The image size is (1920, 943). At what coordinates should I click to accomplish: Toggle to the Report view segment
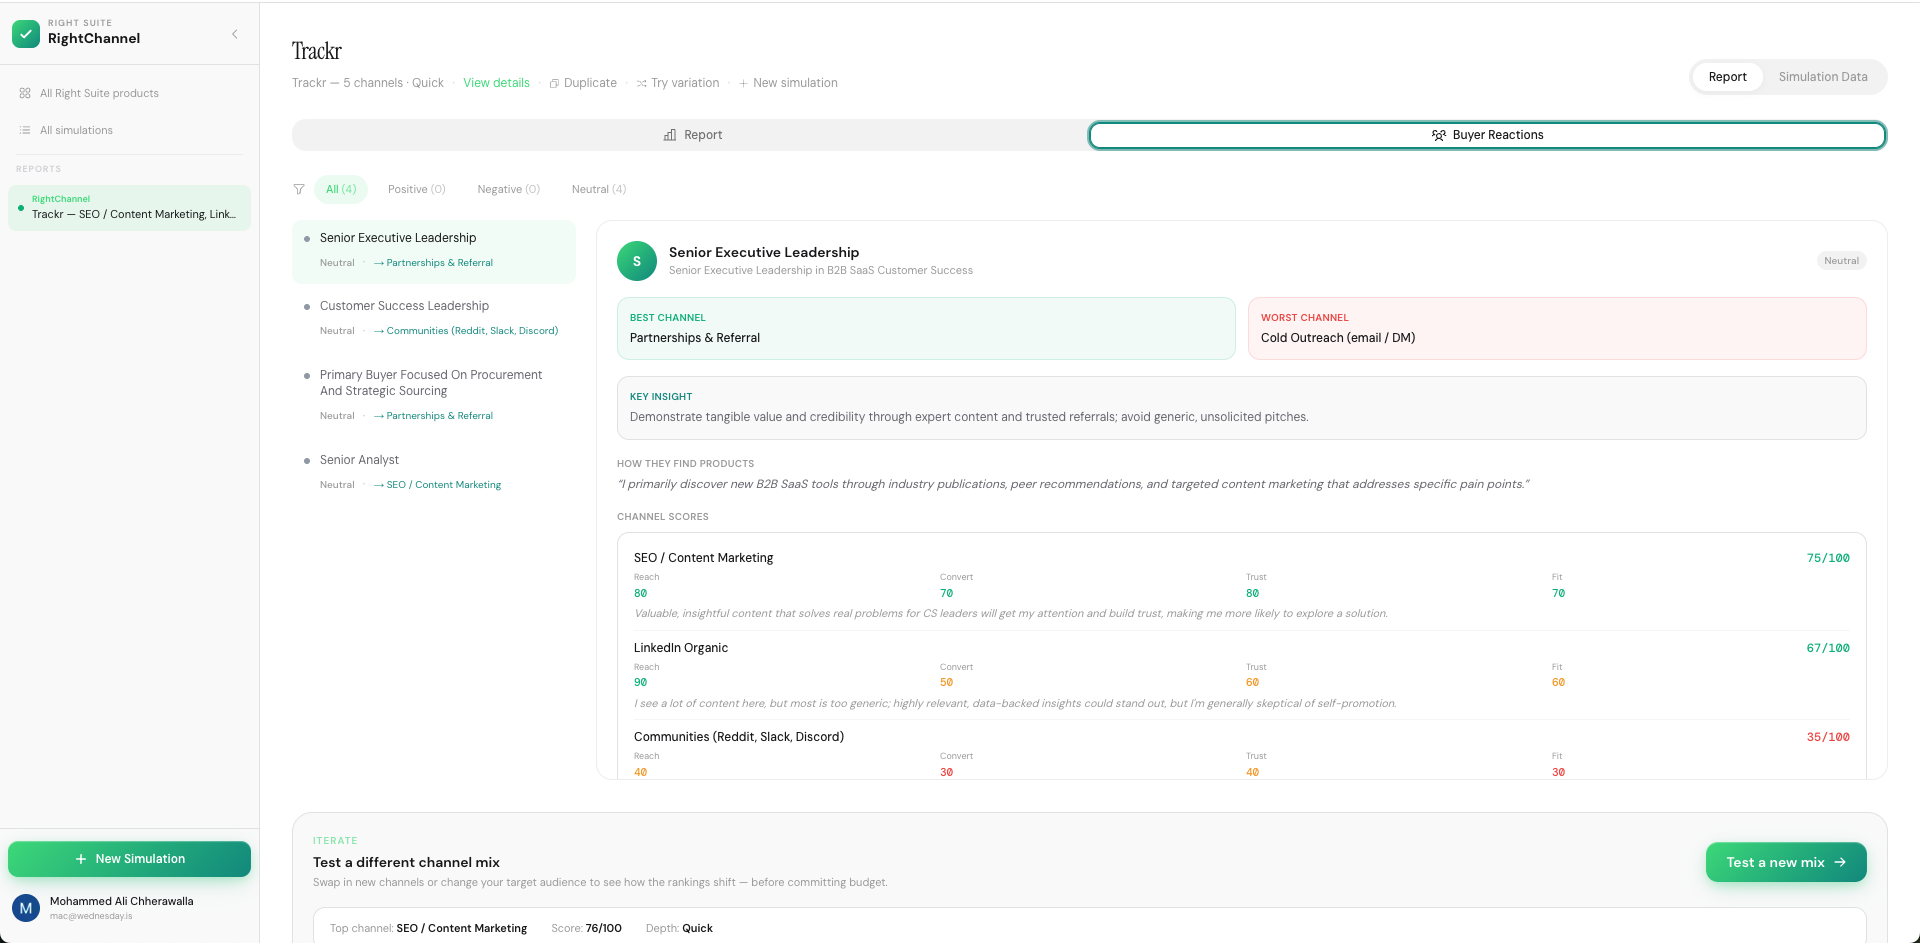point(692,134)
